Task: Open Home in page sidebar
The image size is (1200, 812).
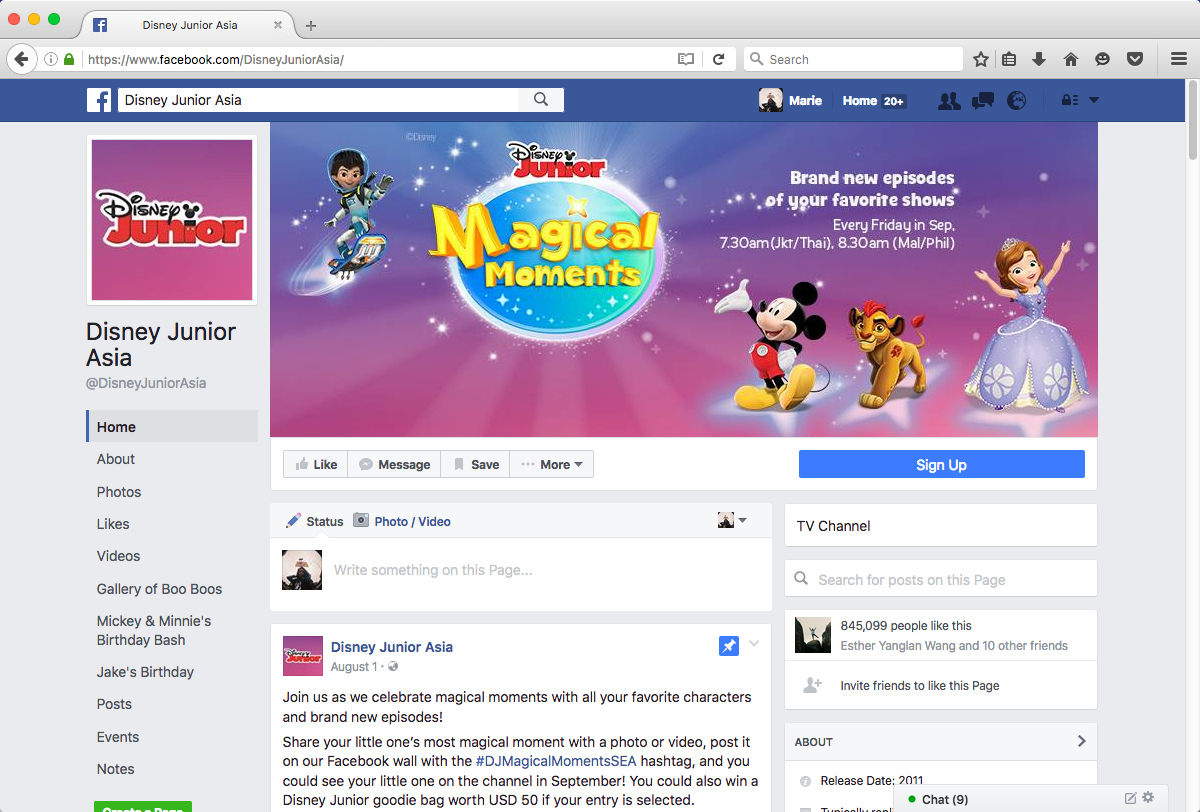Action: (x=172, y=426)
